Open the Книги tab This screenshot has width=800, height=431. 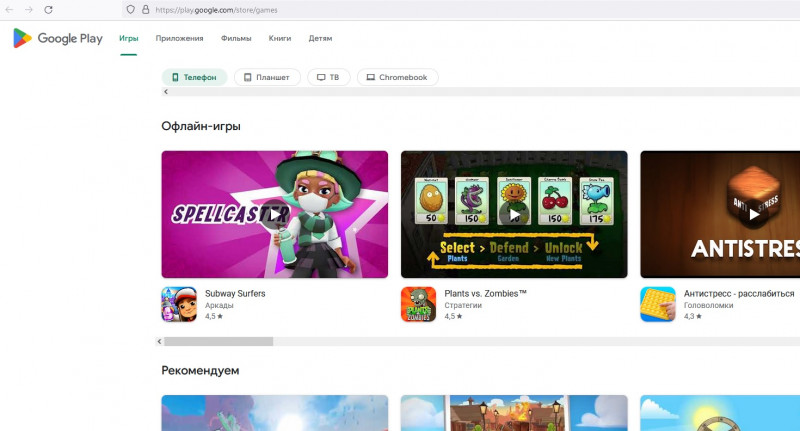280,38
